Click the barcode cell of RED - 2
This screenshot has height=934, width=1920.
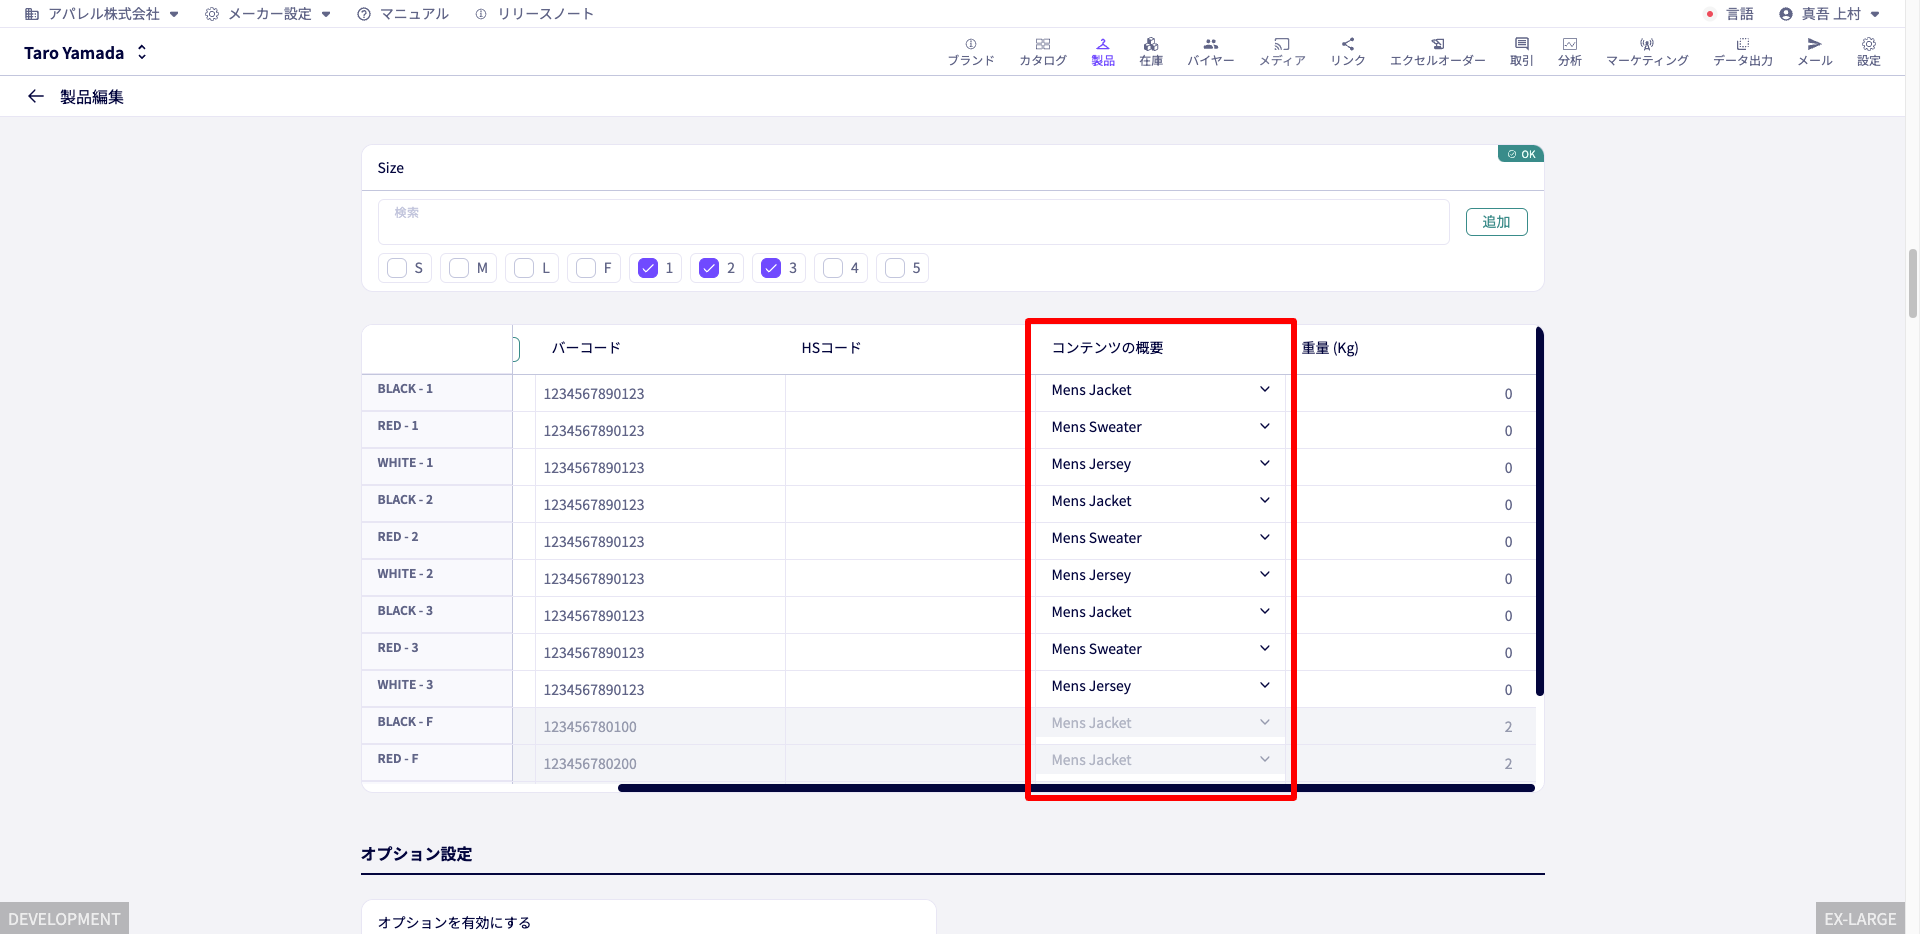click(x=660, y=541)
